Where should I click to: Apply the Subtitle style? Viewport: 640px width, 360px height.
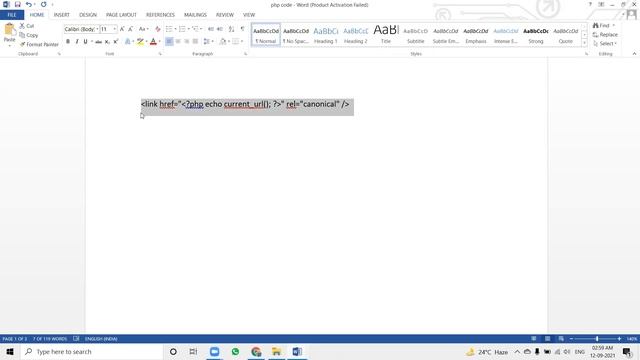416,35
